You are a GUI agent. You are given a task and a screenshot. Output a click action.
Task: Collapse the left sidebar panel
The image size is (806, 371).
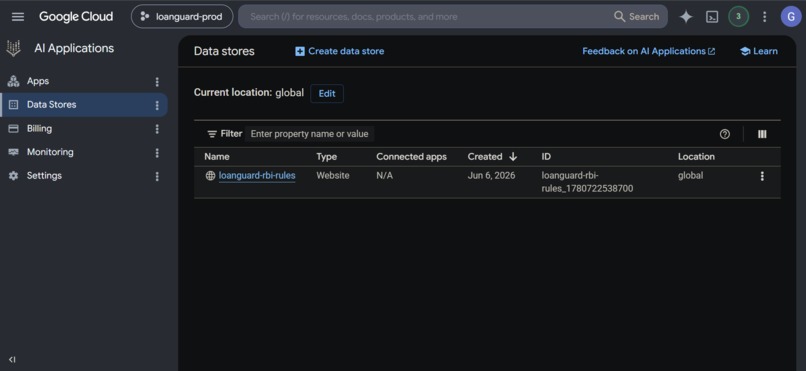pos(12,360)
